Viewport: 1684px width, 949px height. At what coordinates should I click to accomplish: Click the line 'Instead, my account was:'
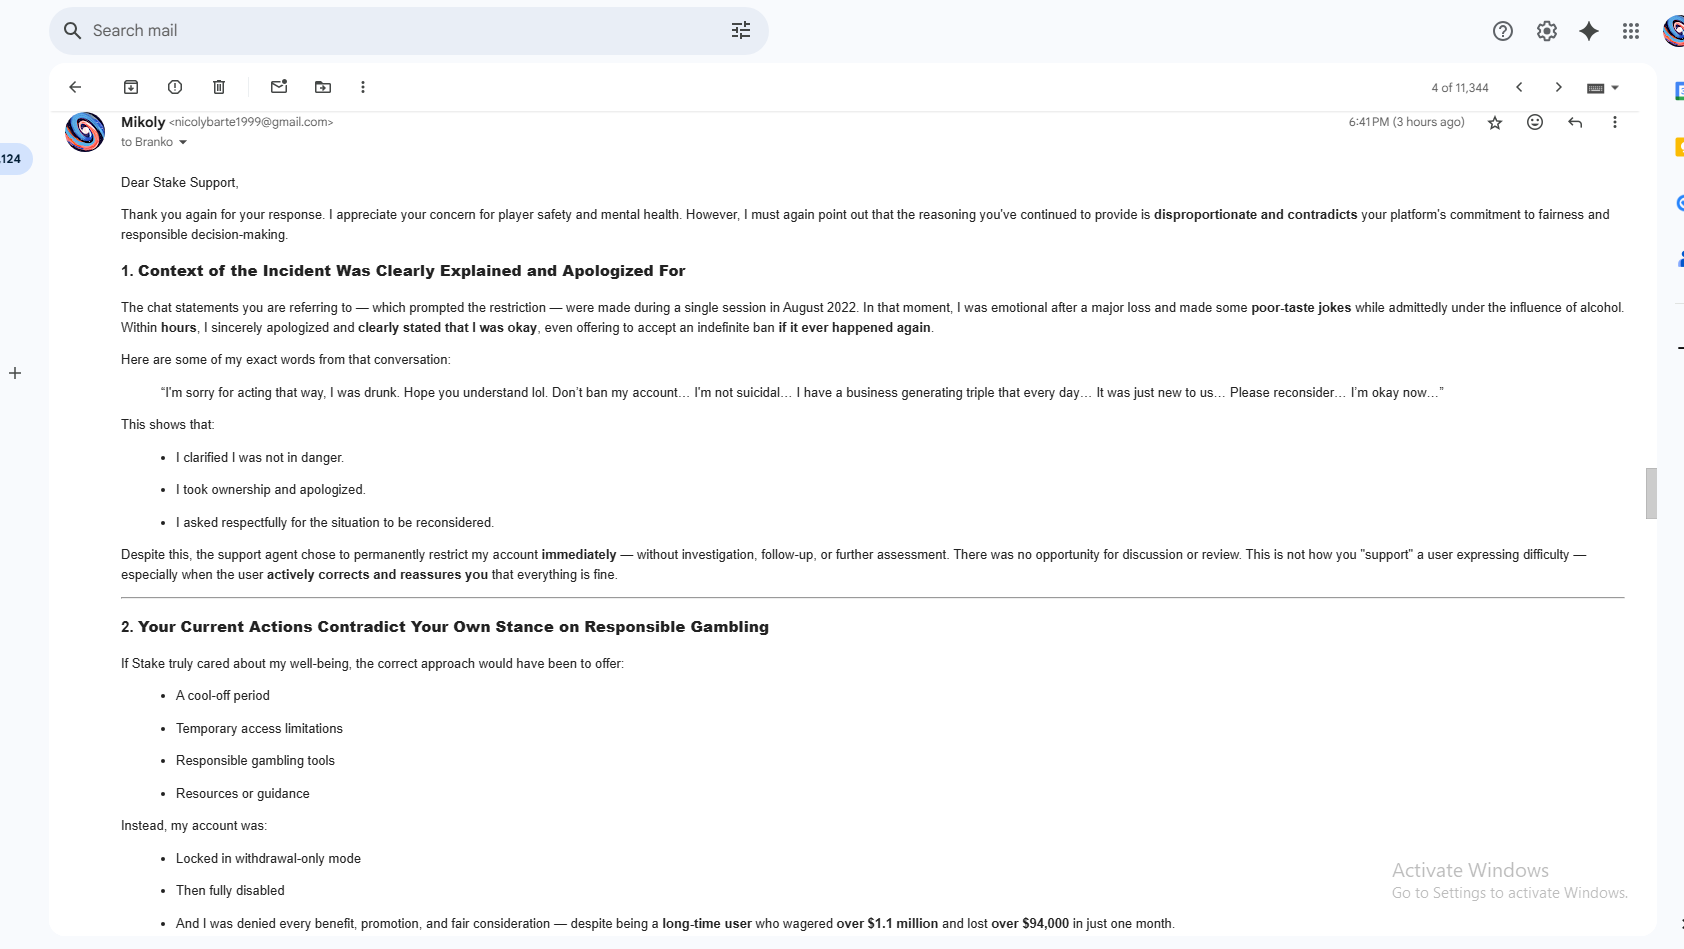(x=194, y=826)
